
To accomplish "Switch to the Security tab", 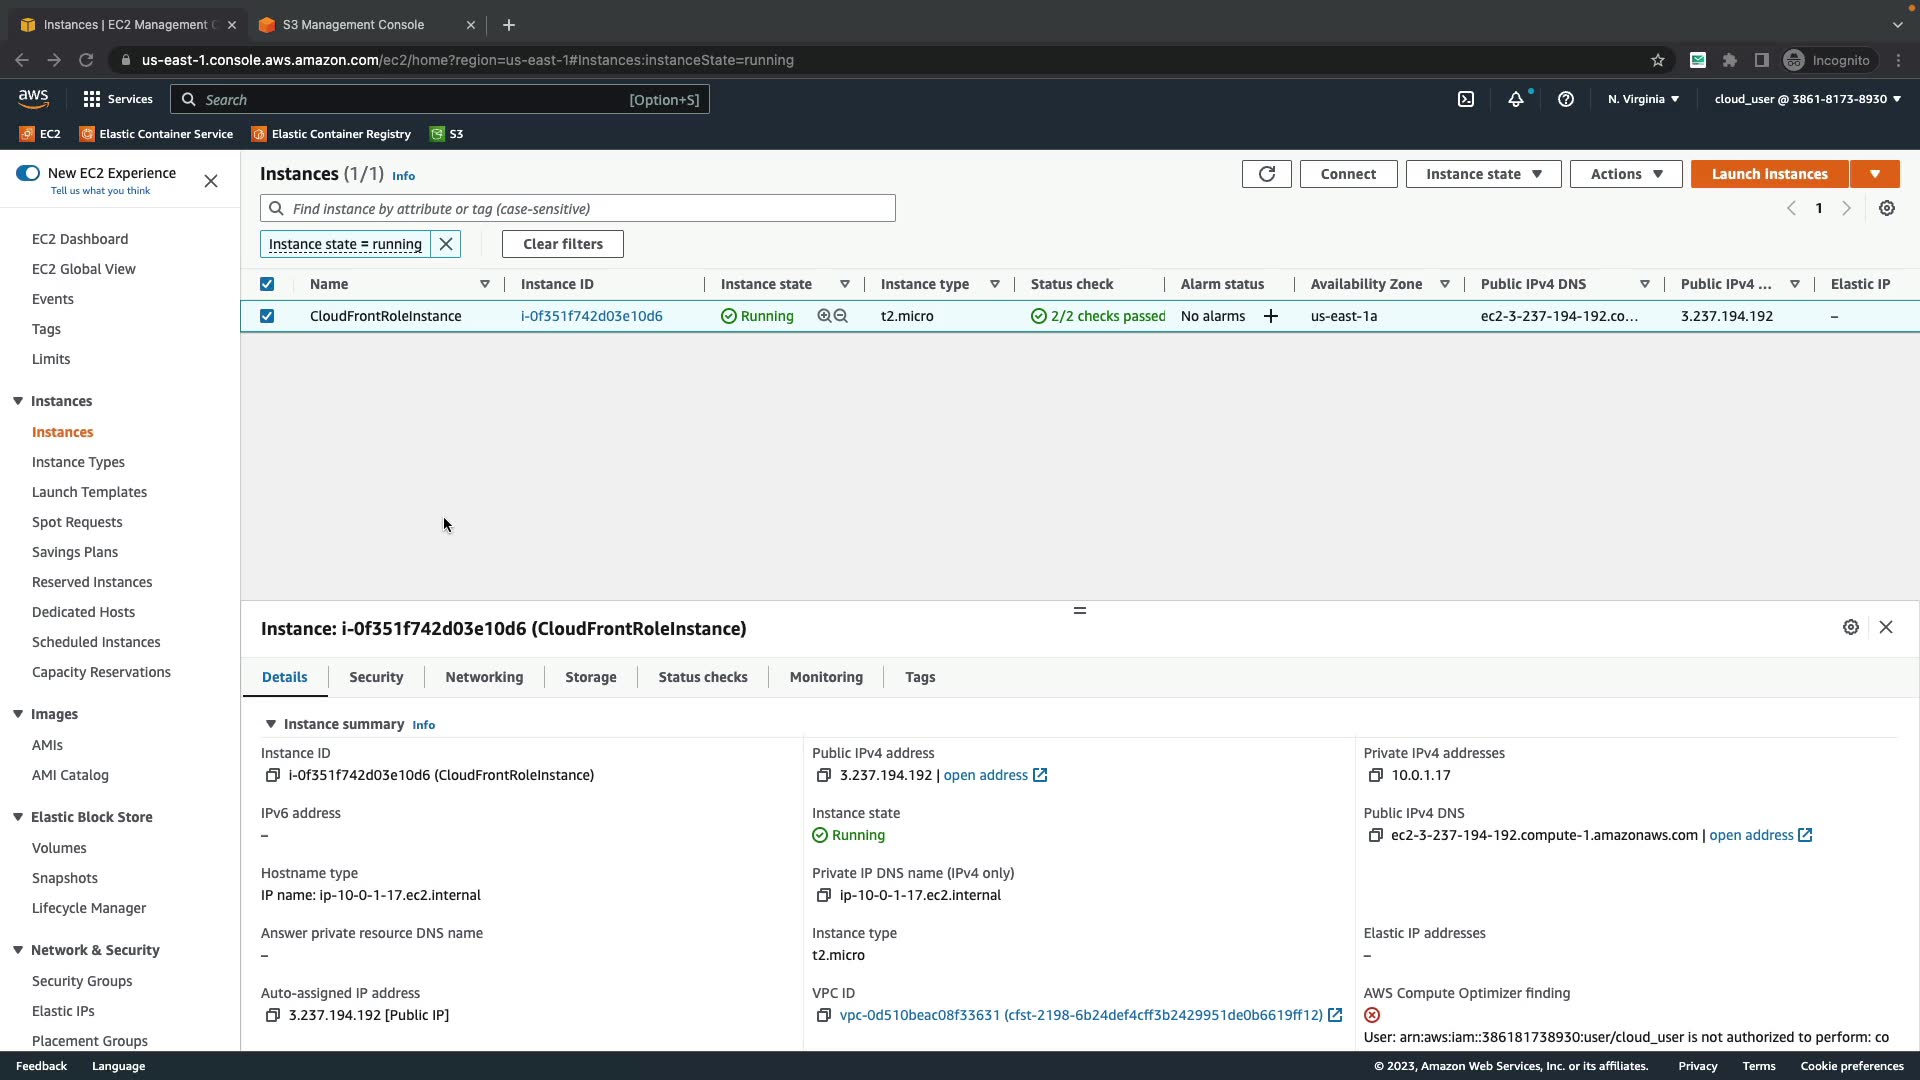I will (x=376, y=677).
